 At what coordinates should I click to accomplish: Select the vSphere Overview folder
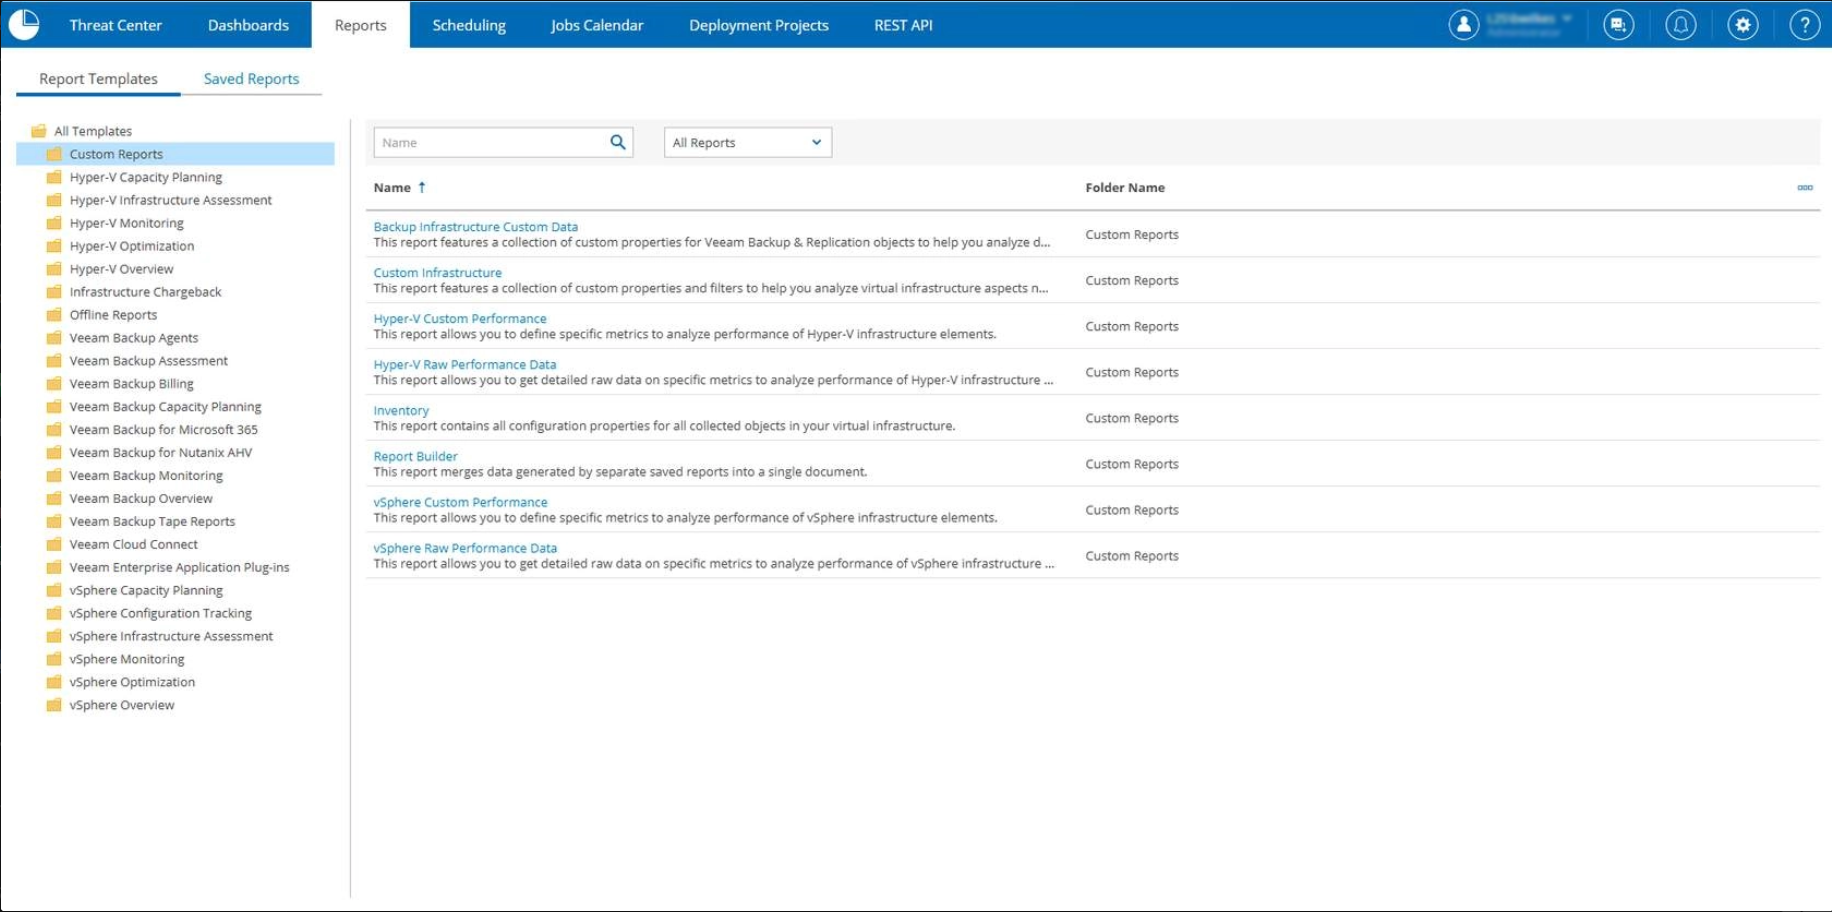121,705
